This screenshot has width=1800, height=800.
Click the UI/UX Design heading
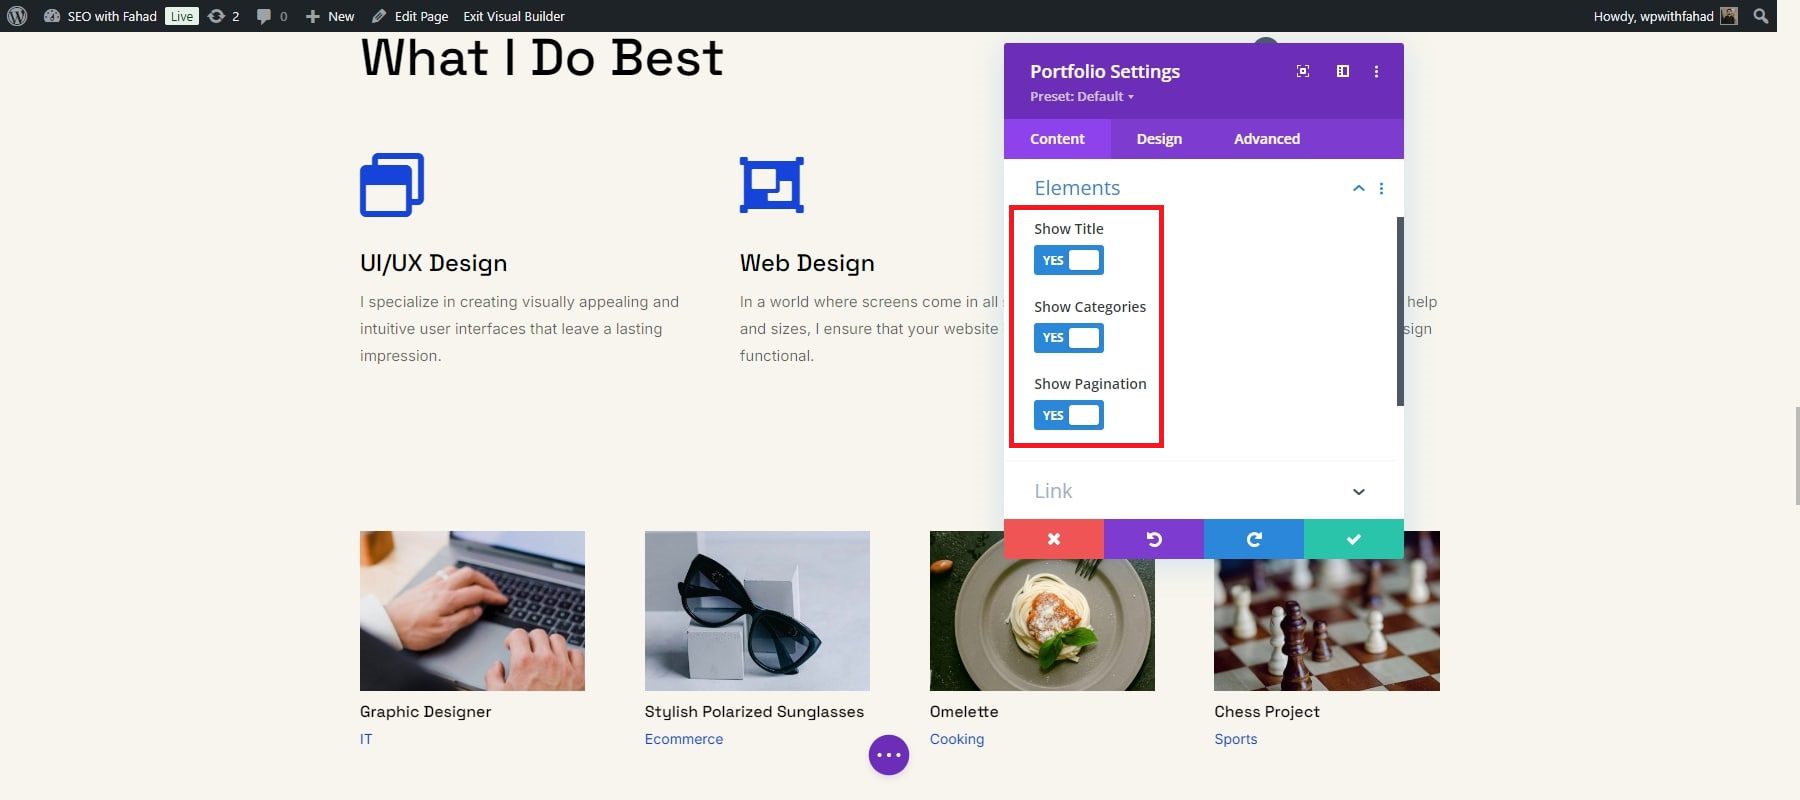coord(434,263)
